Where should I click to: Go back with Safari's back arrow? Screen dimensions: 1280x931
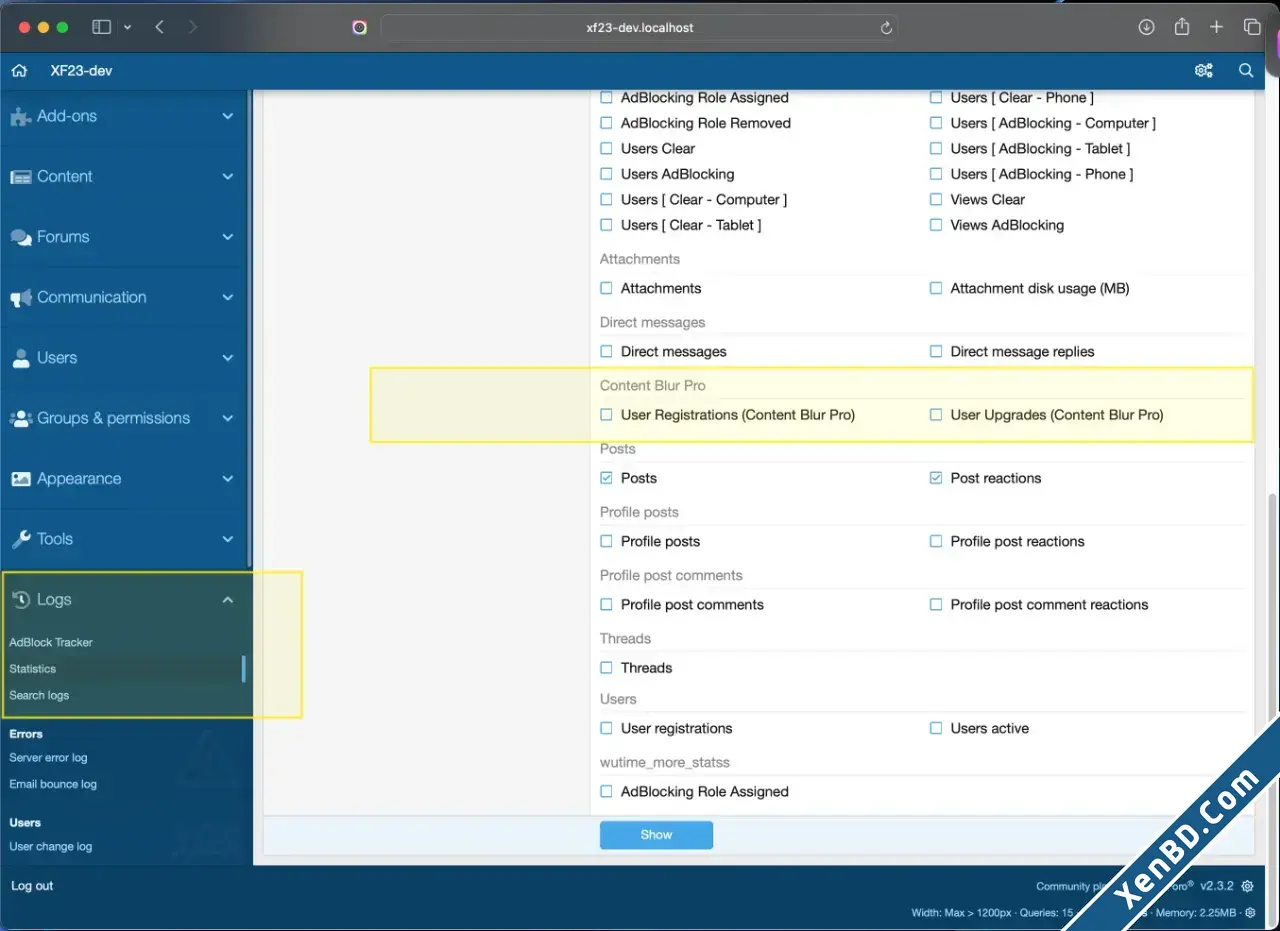159,27
